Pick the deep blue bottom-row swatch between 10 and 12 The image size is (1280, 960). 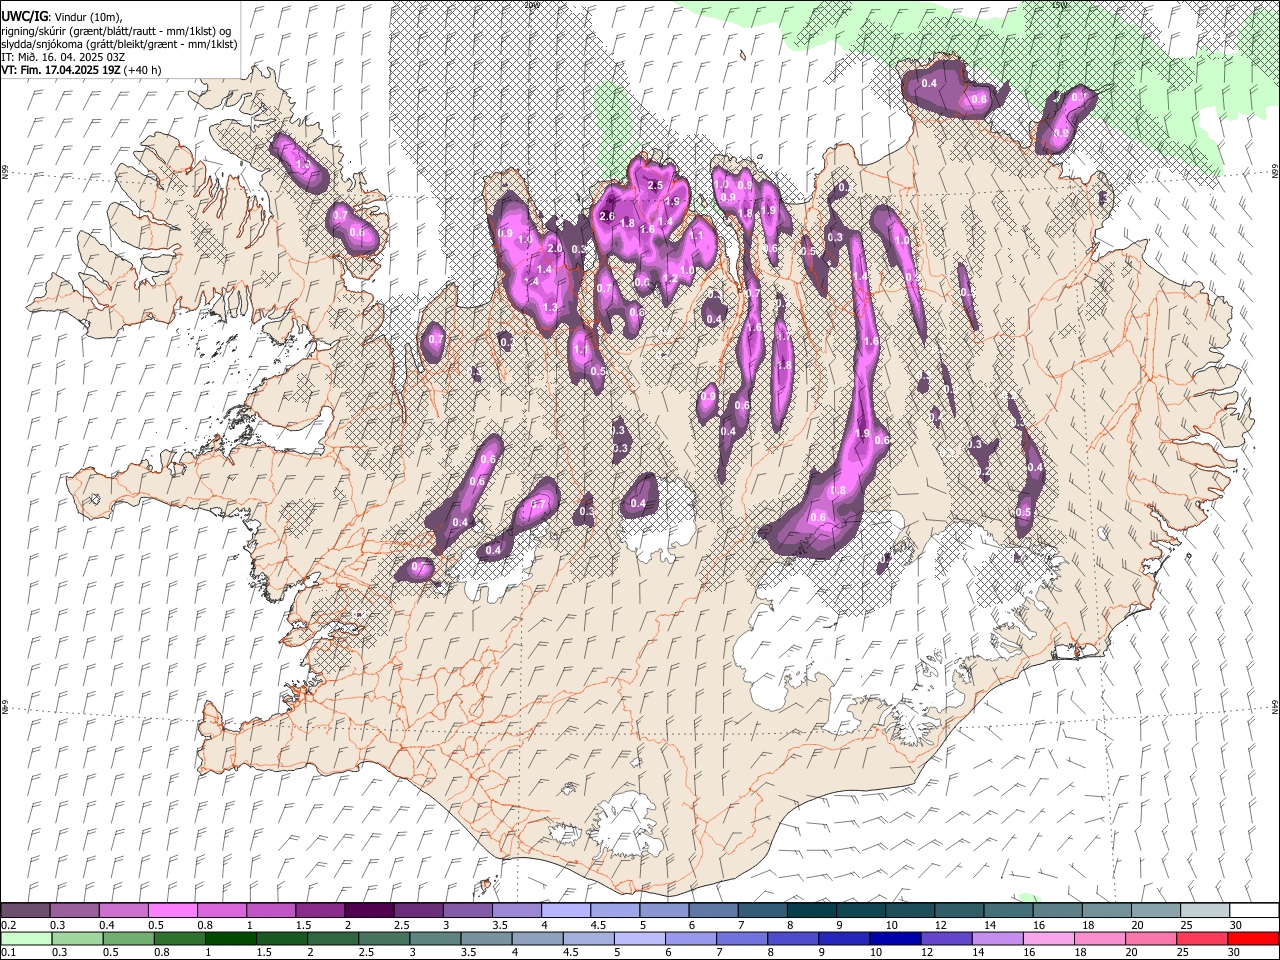pyautogui.click(x=895, y=938)
